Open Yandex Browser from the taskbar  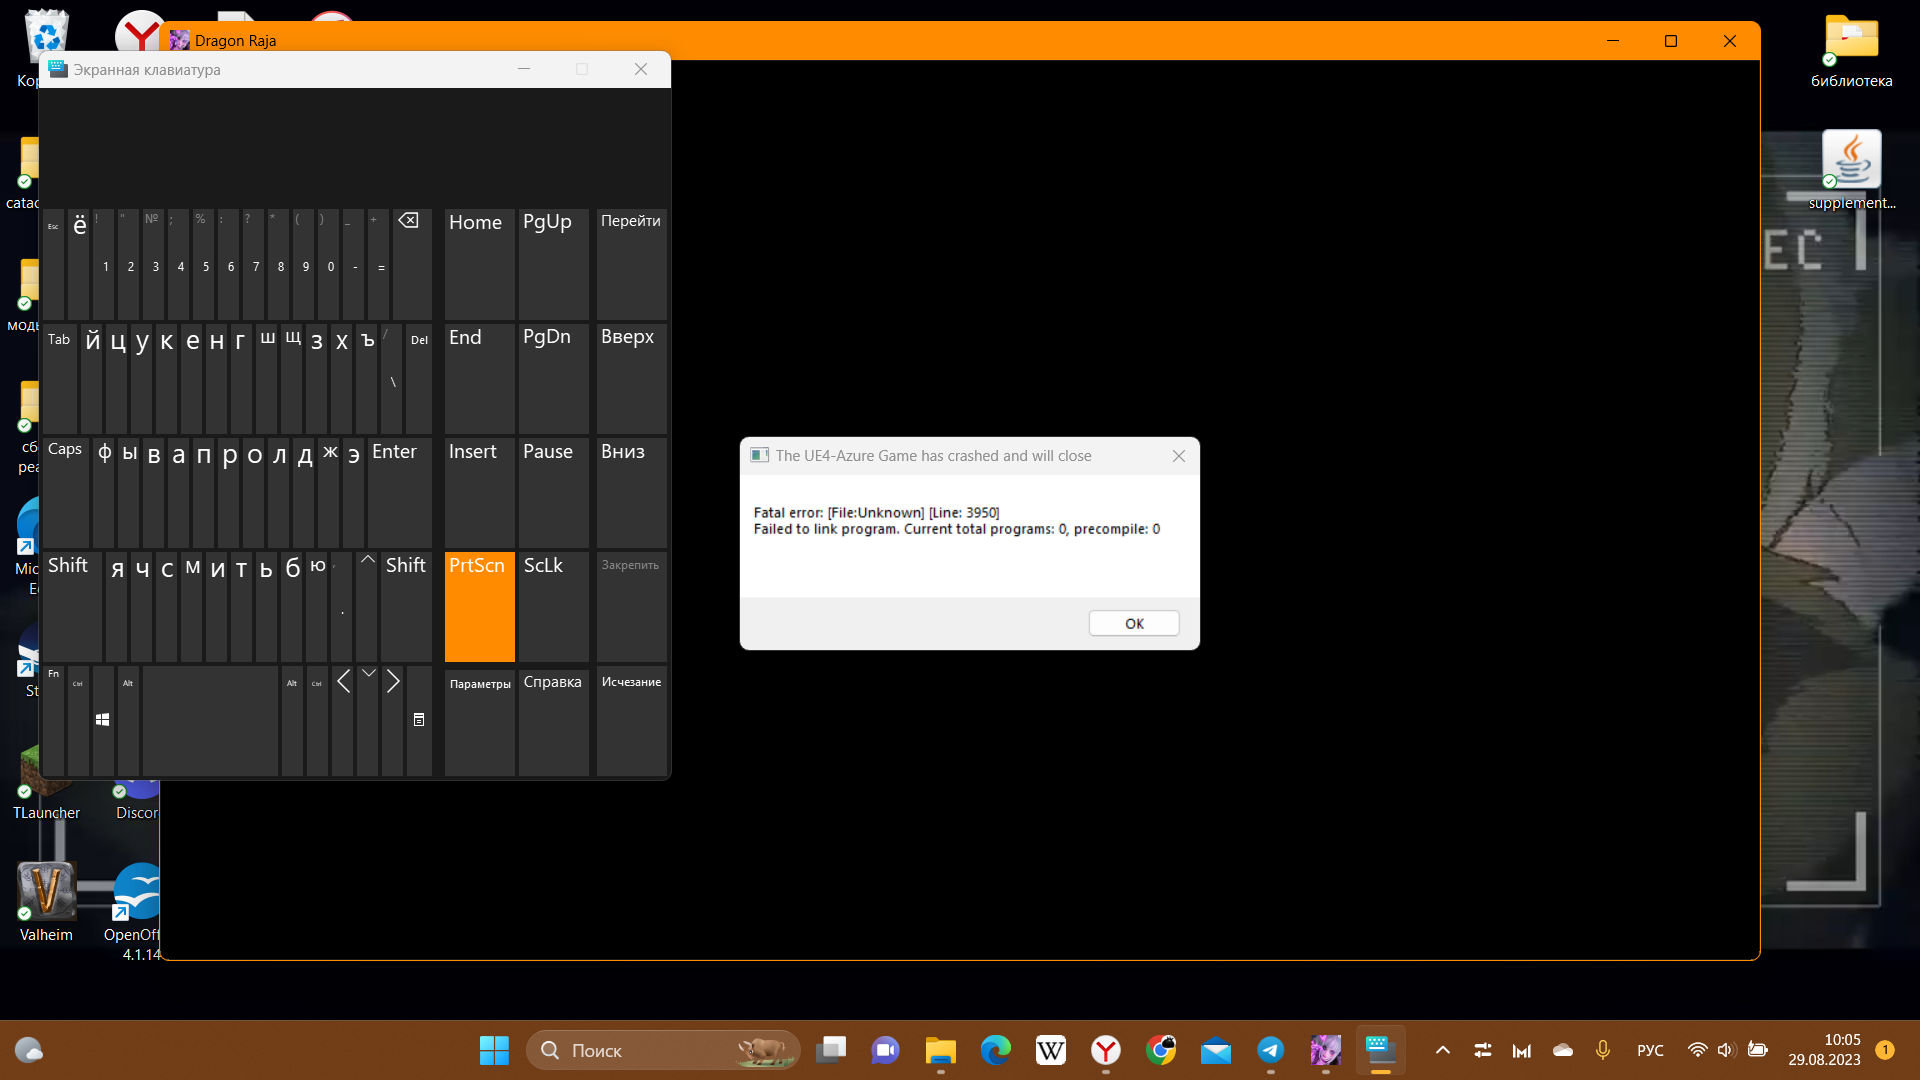click(1105, 1050)
